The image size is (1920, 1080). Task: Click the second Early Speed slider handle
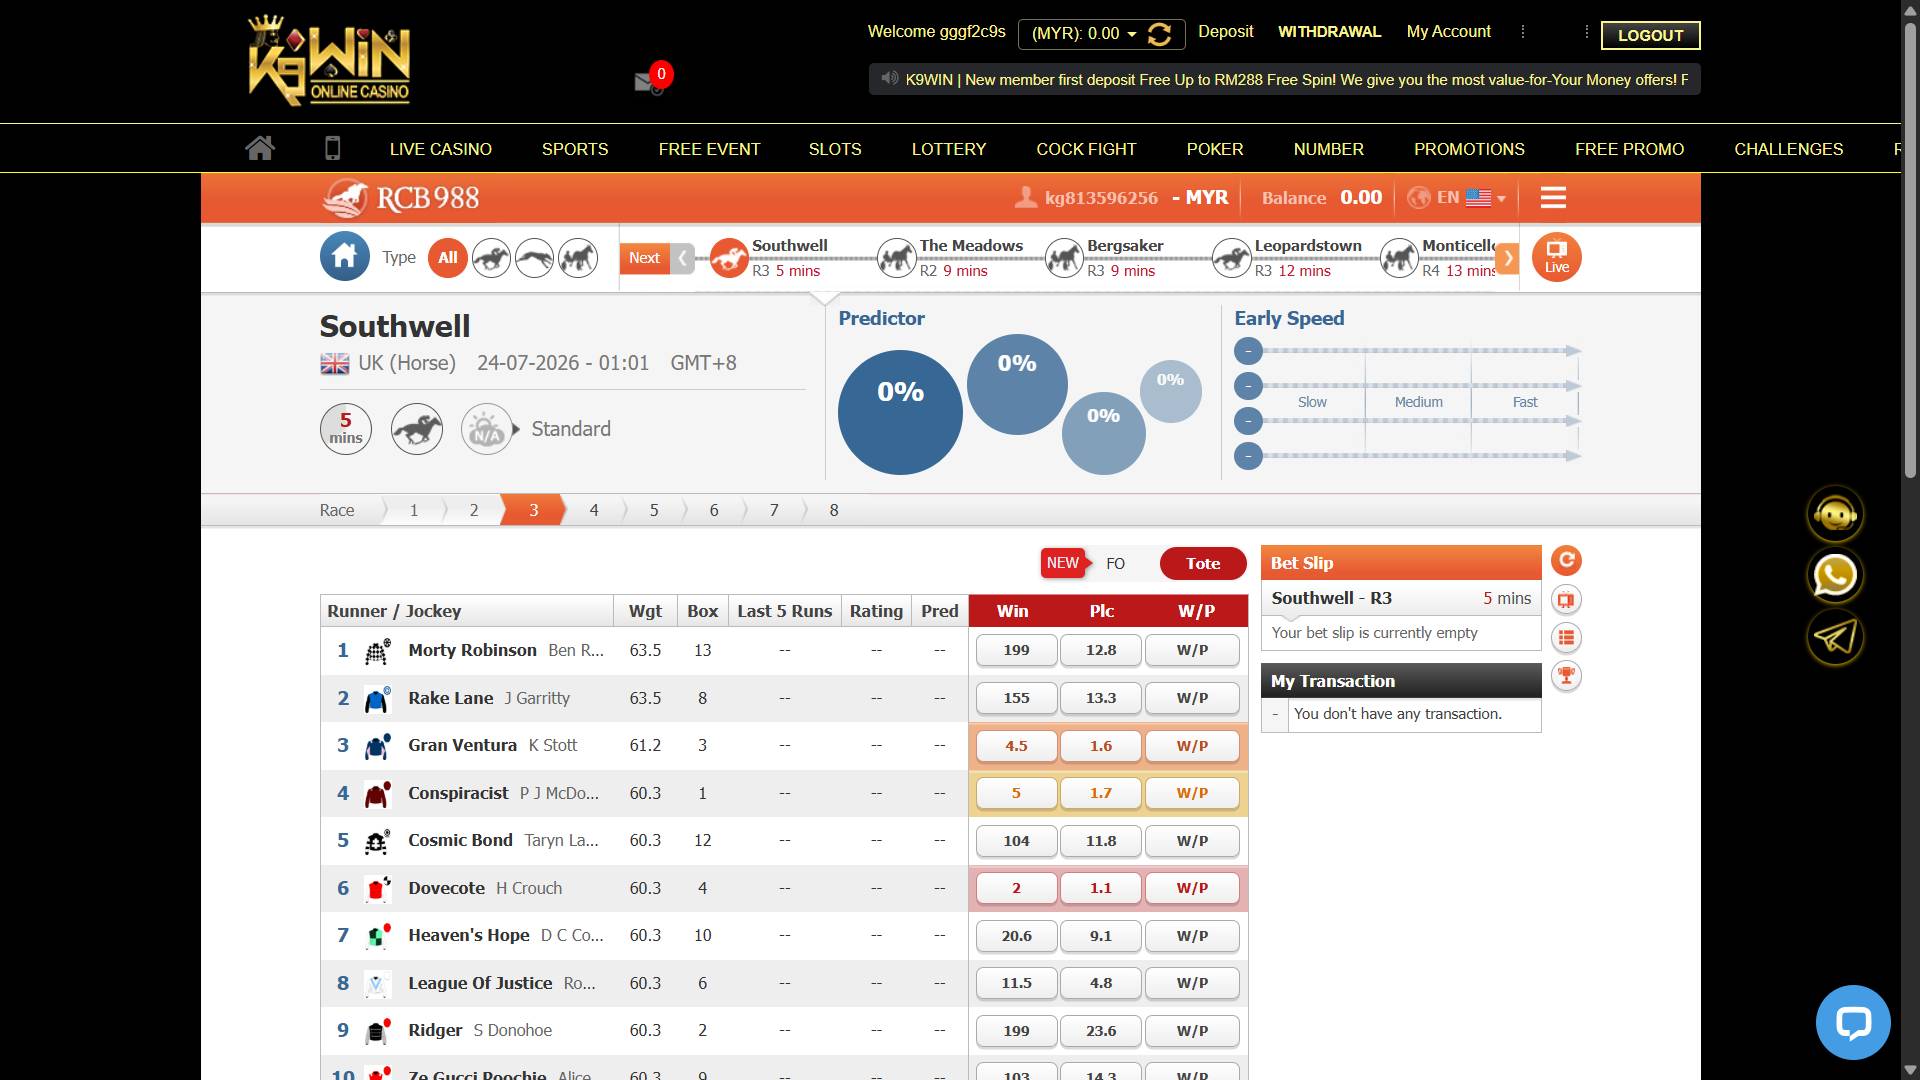(1248, 386)
